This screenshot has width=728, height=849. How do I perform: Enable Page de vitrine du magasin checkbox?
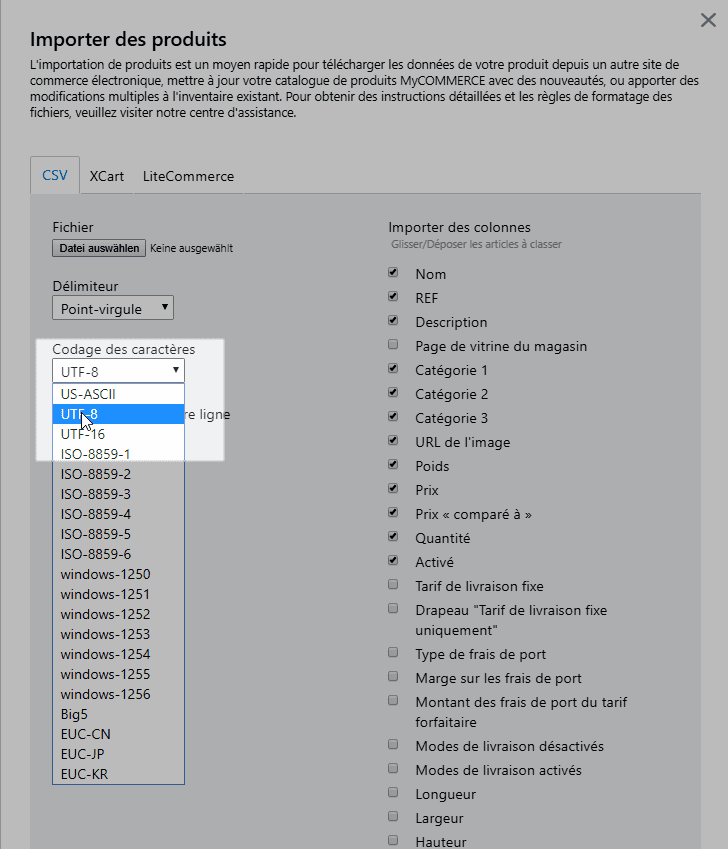point(393,344)
